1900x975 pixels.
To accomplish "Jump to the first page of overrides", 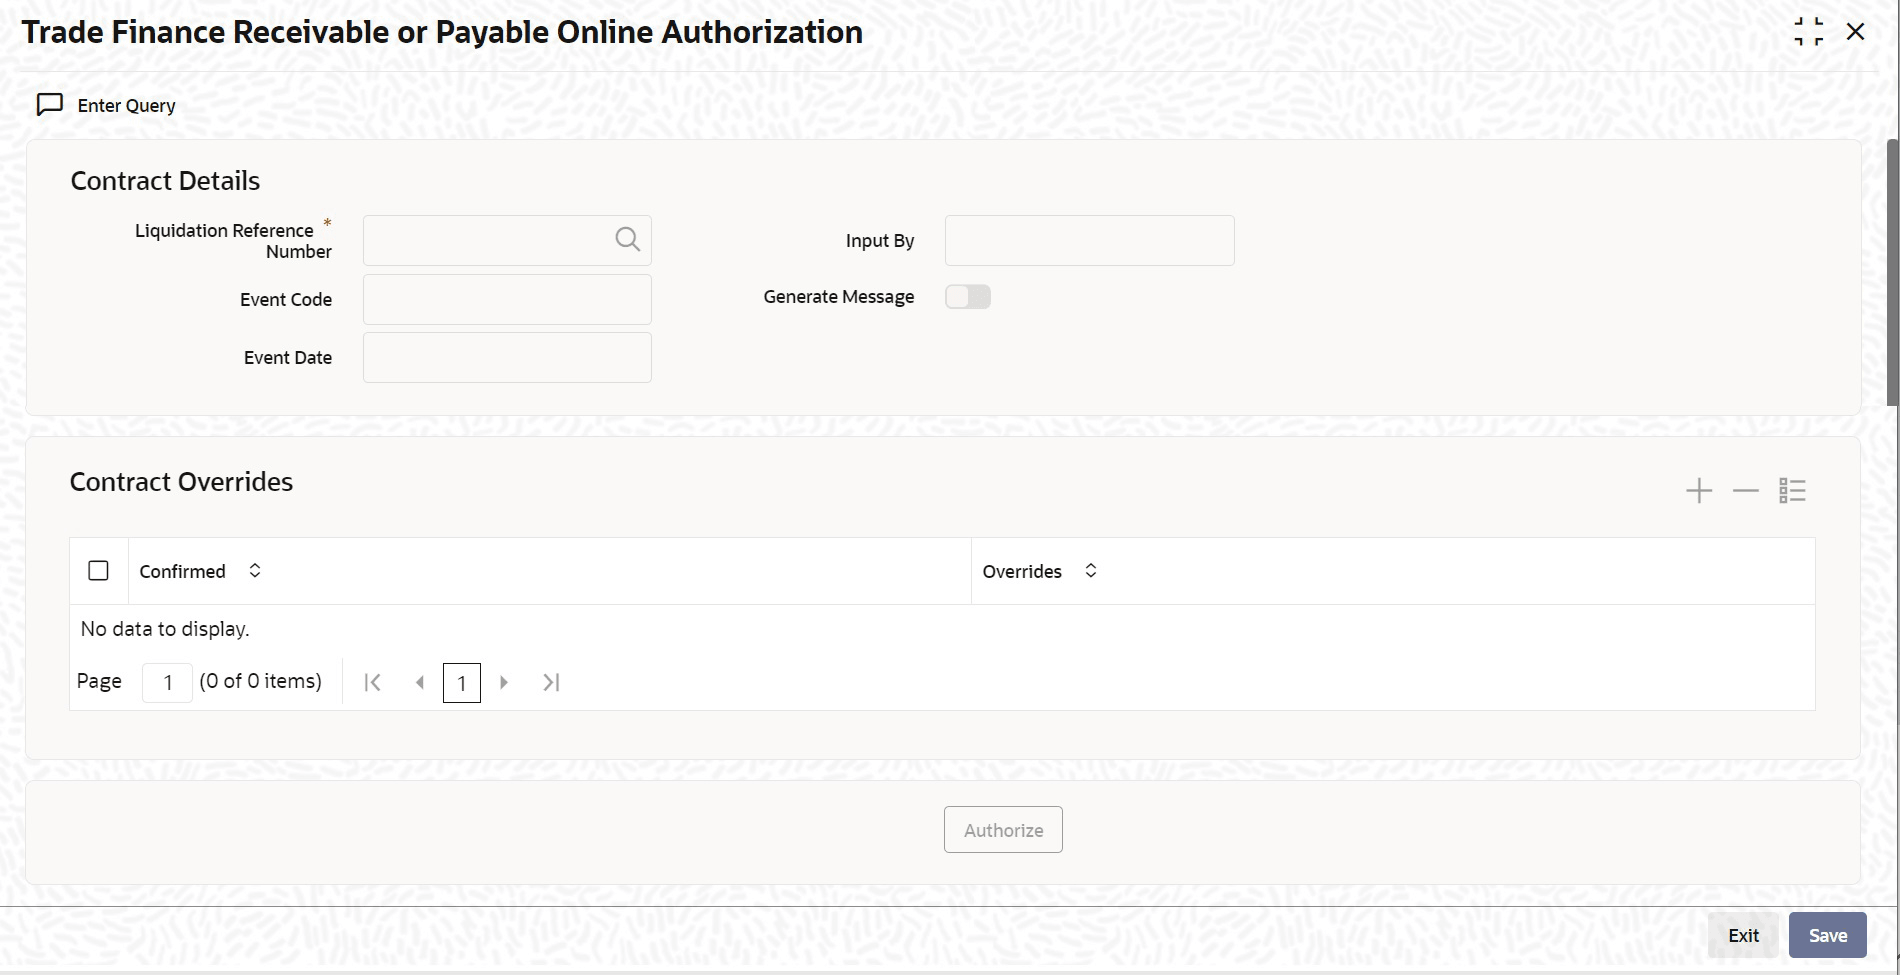I will [373, 682].
